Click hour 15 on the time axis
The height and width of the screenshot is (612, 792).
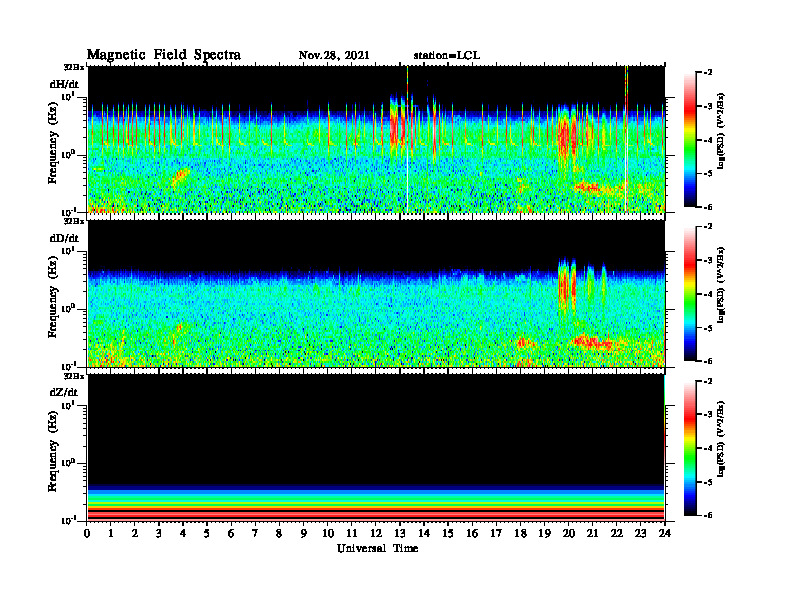(448, 534)
